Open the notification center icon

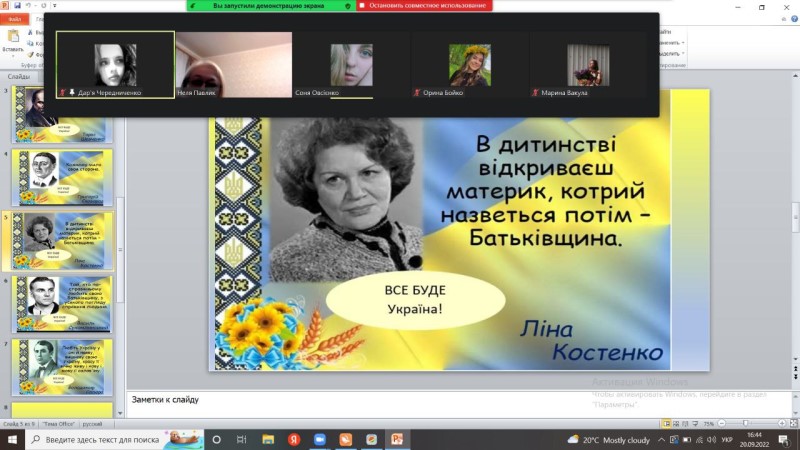[784, 440]
